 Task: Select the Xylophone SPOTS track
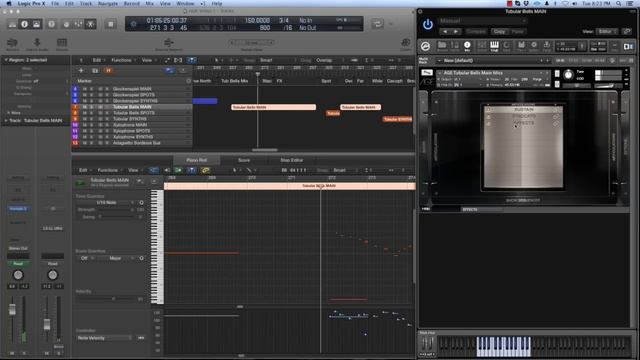coord(132,131)
